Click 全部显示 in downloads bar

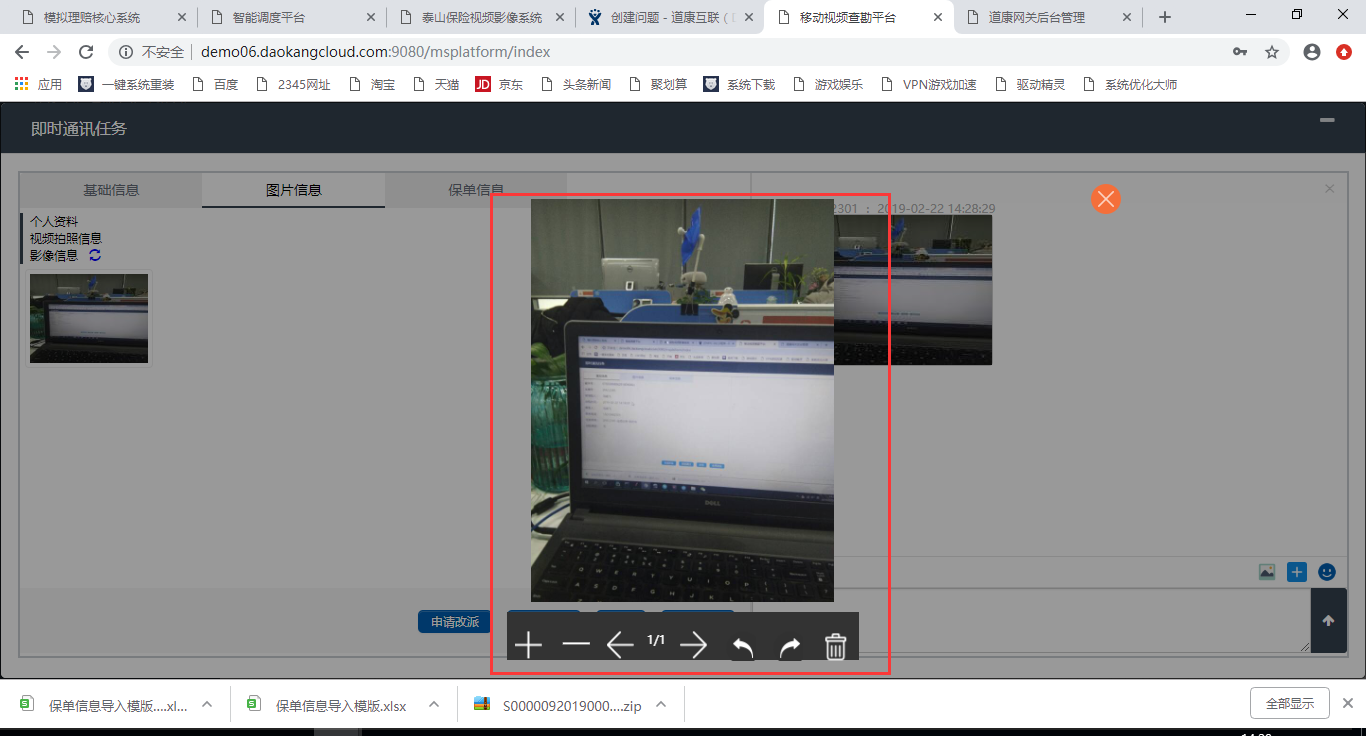click(x=1290, y=703)
